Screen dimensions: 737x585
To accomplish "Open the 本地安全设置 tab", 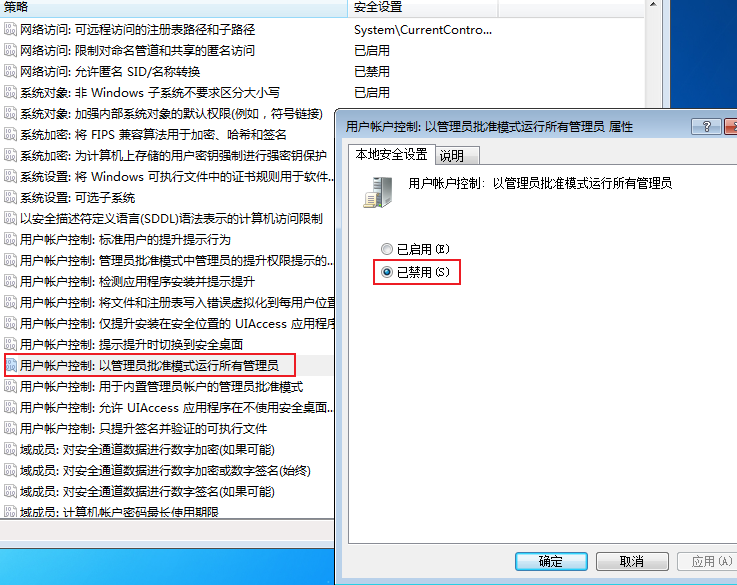I will click(392, 154).
